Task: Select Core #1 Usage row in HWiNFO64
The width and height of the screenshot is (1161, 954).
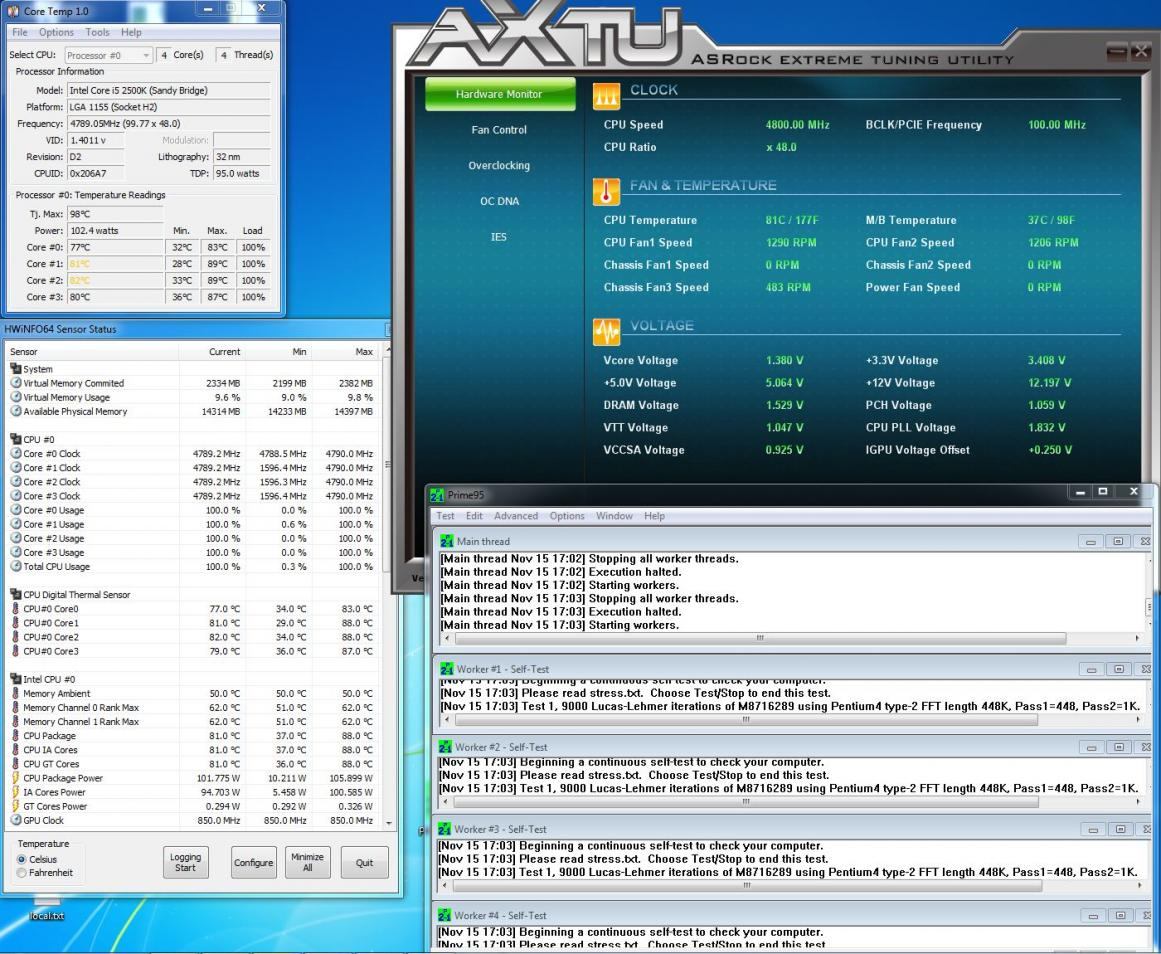Action: (193, 524)
